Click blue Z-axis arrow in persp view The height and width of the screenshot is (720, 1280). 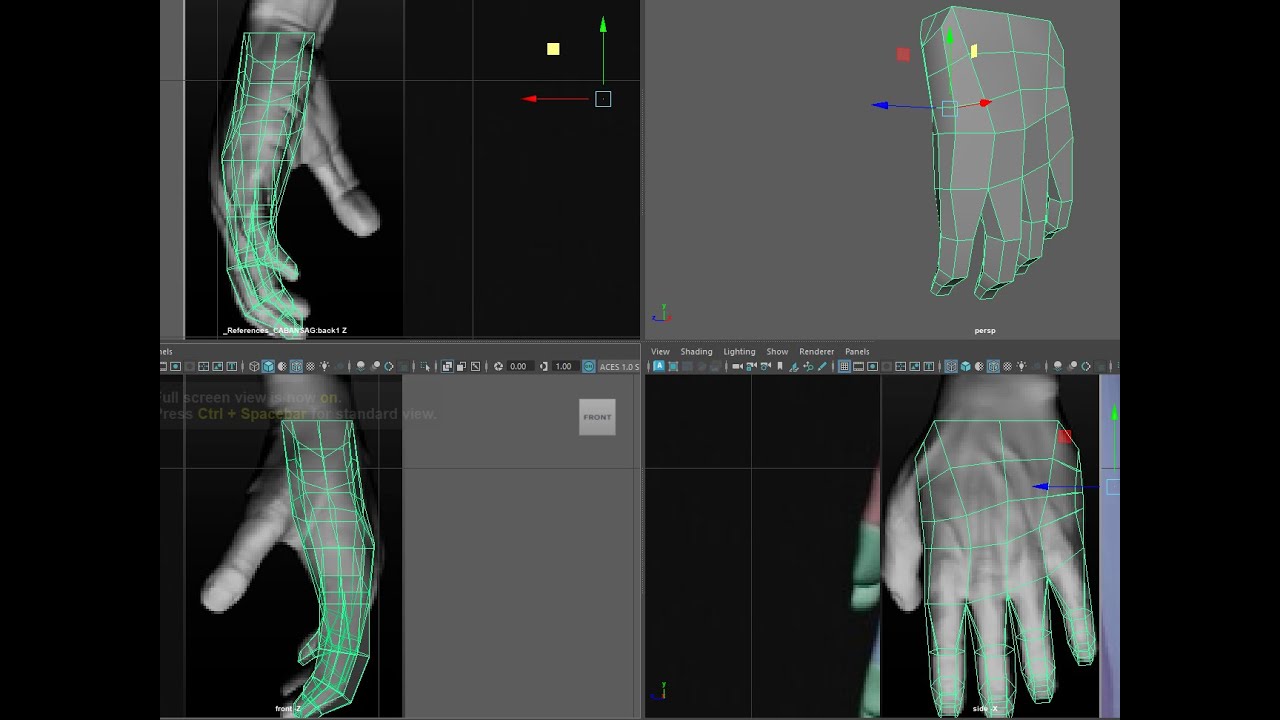click(880, 105)
